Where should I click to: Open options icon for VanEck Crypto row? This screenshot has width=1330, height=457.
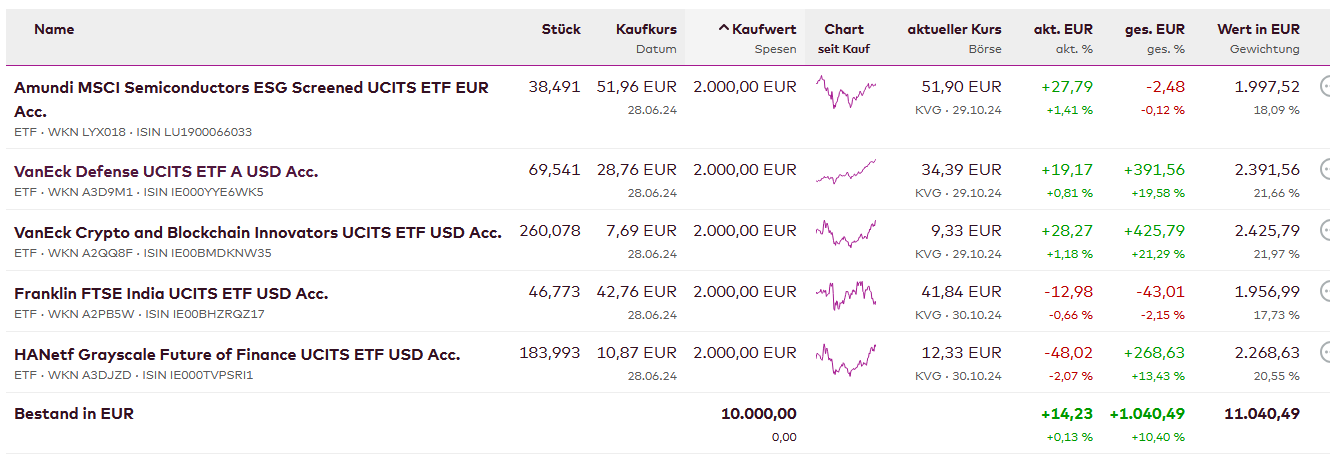pyautogui.click(x=1325, y=231)
